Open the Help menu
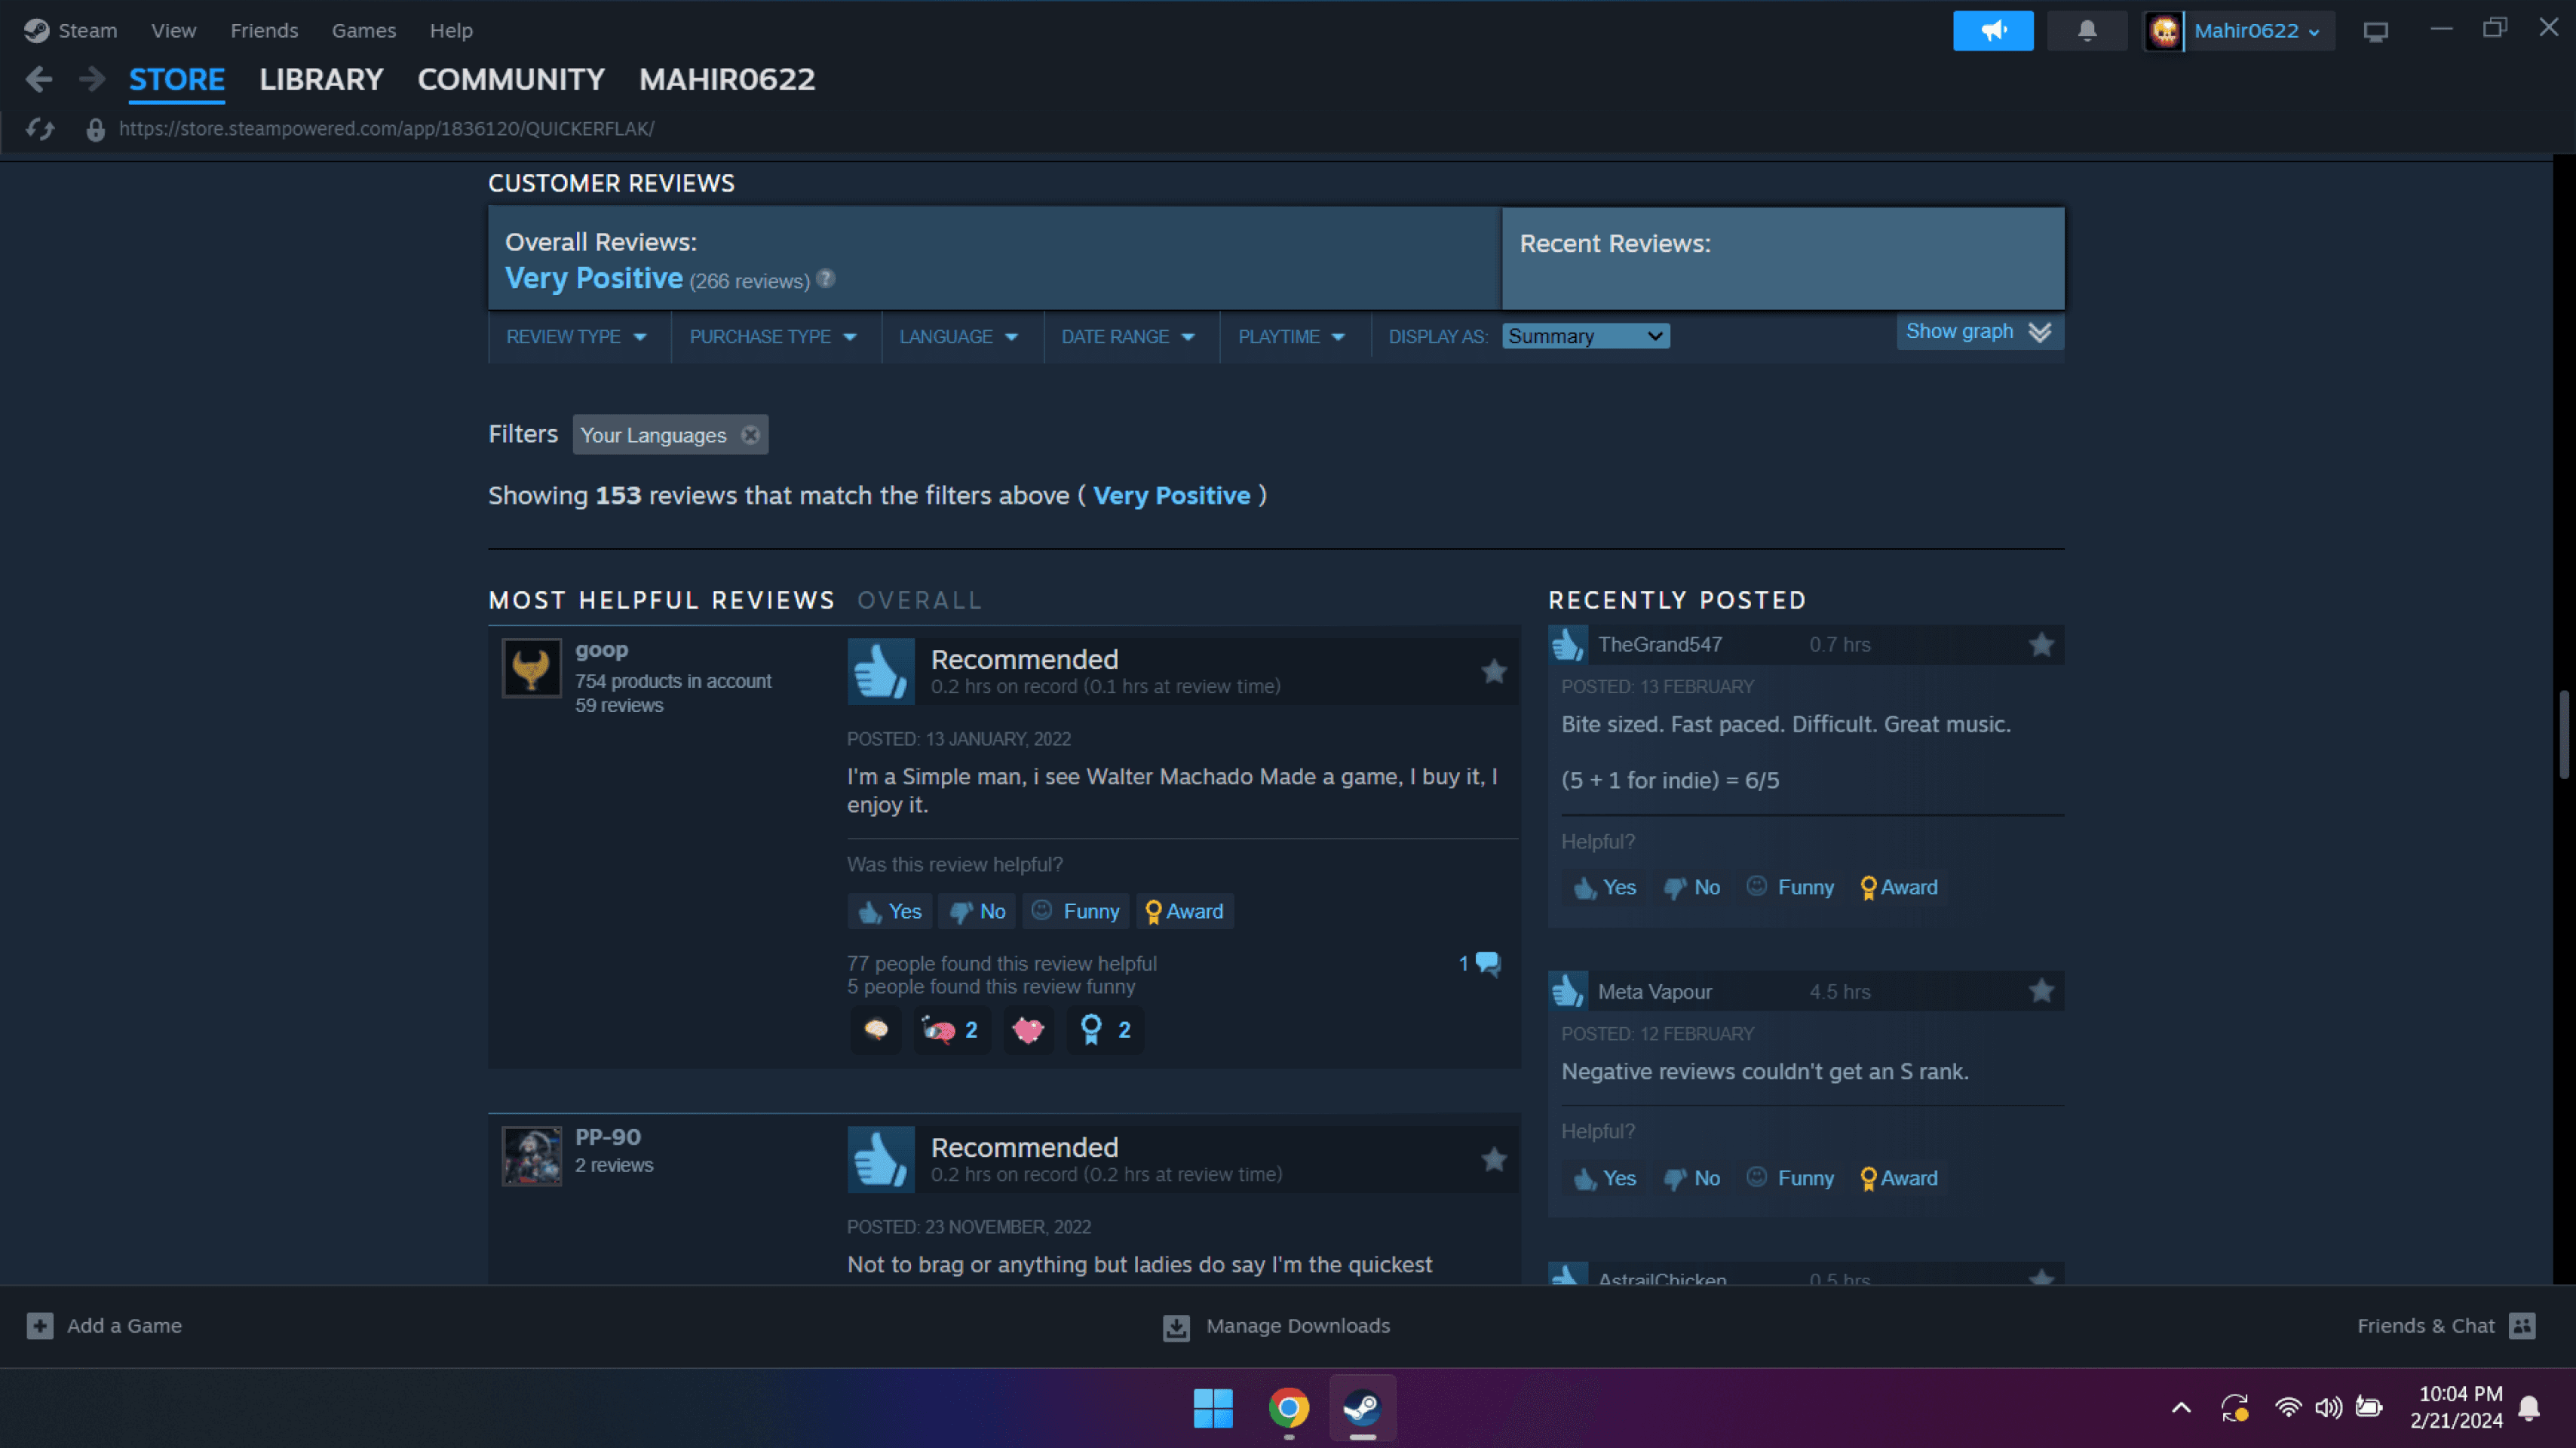The height and width of the screenshot is (1448, 2576). pyautogui.click(x=451, y=31)
